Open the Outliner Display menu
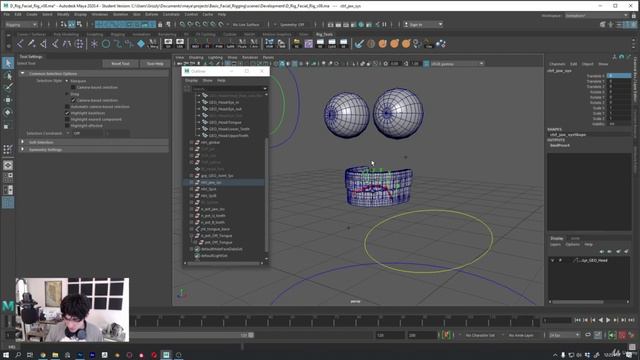 [191, 80]
